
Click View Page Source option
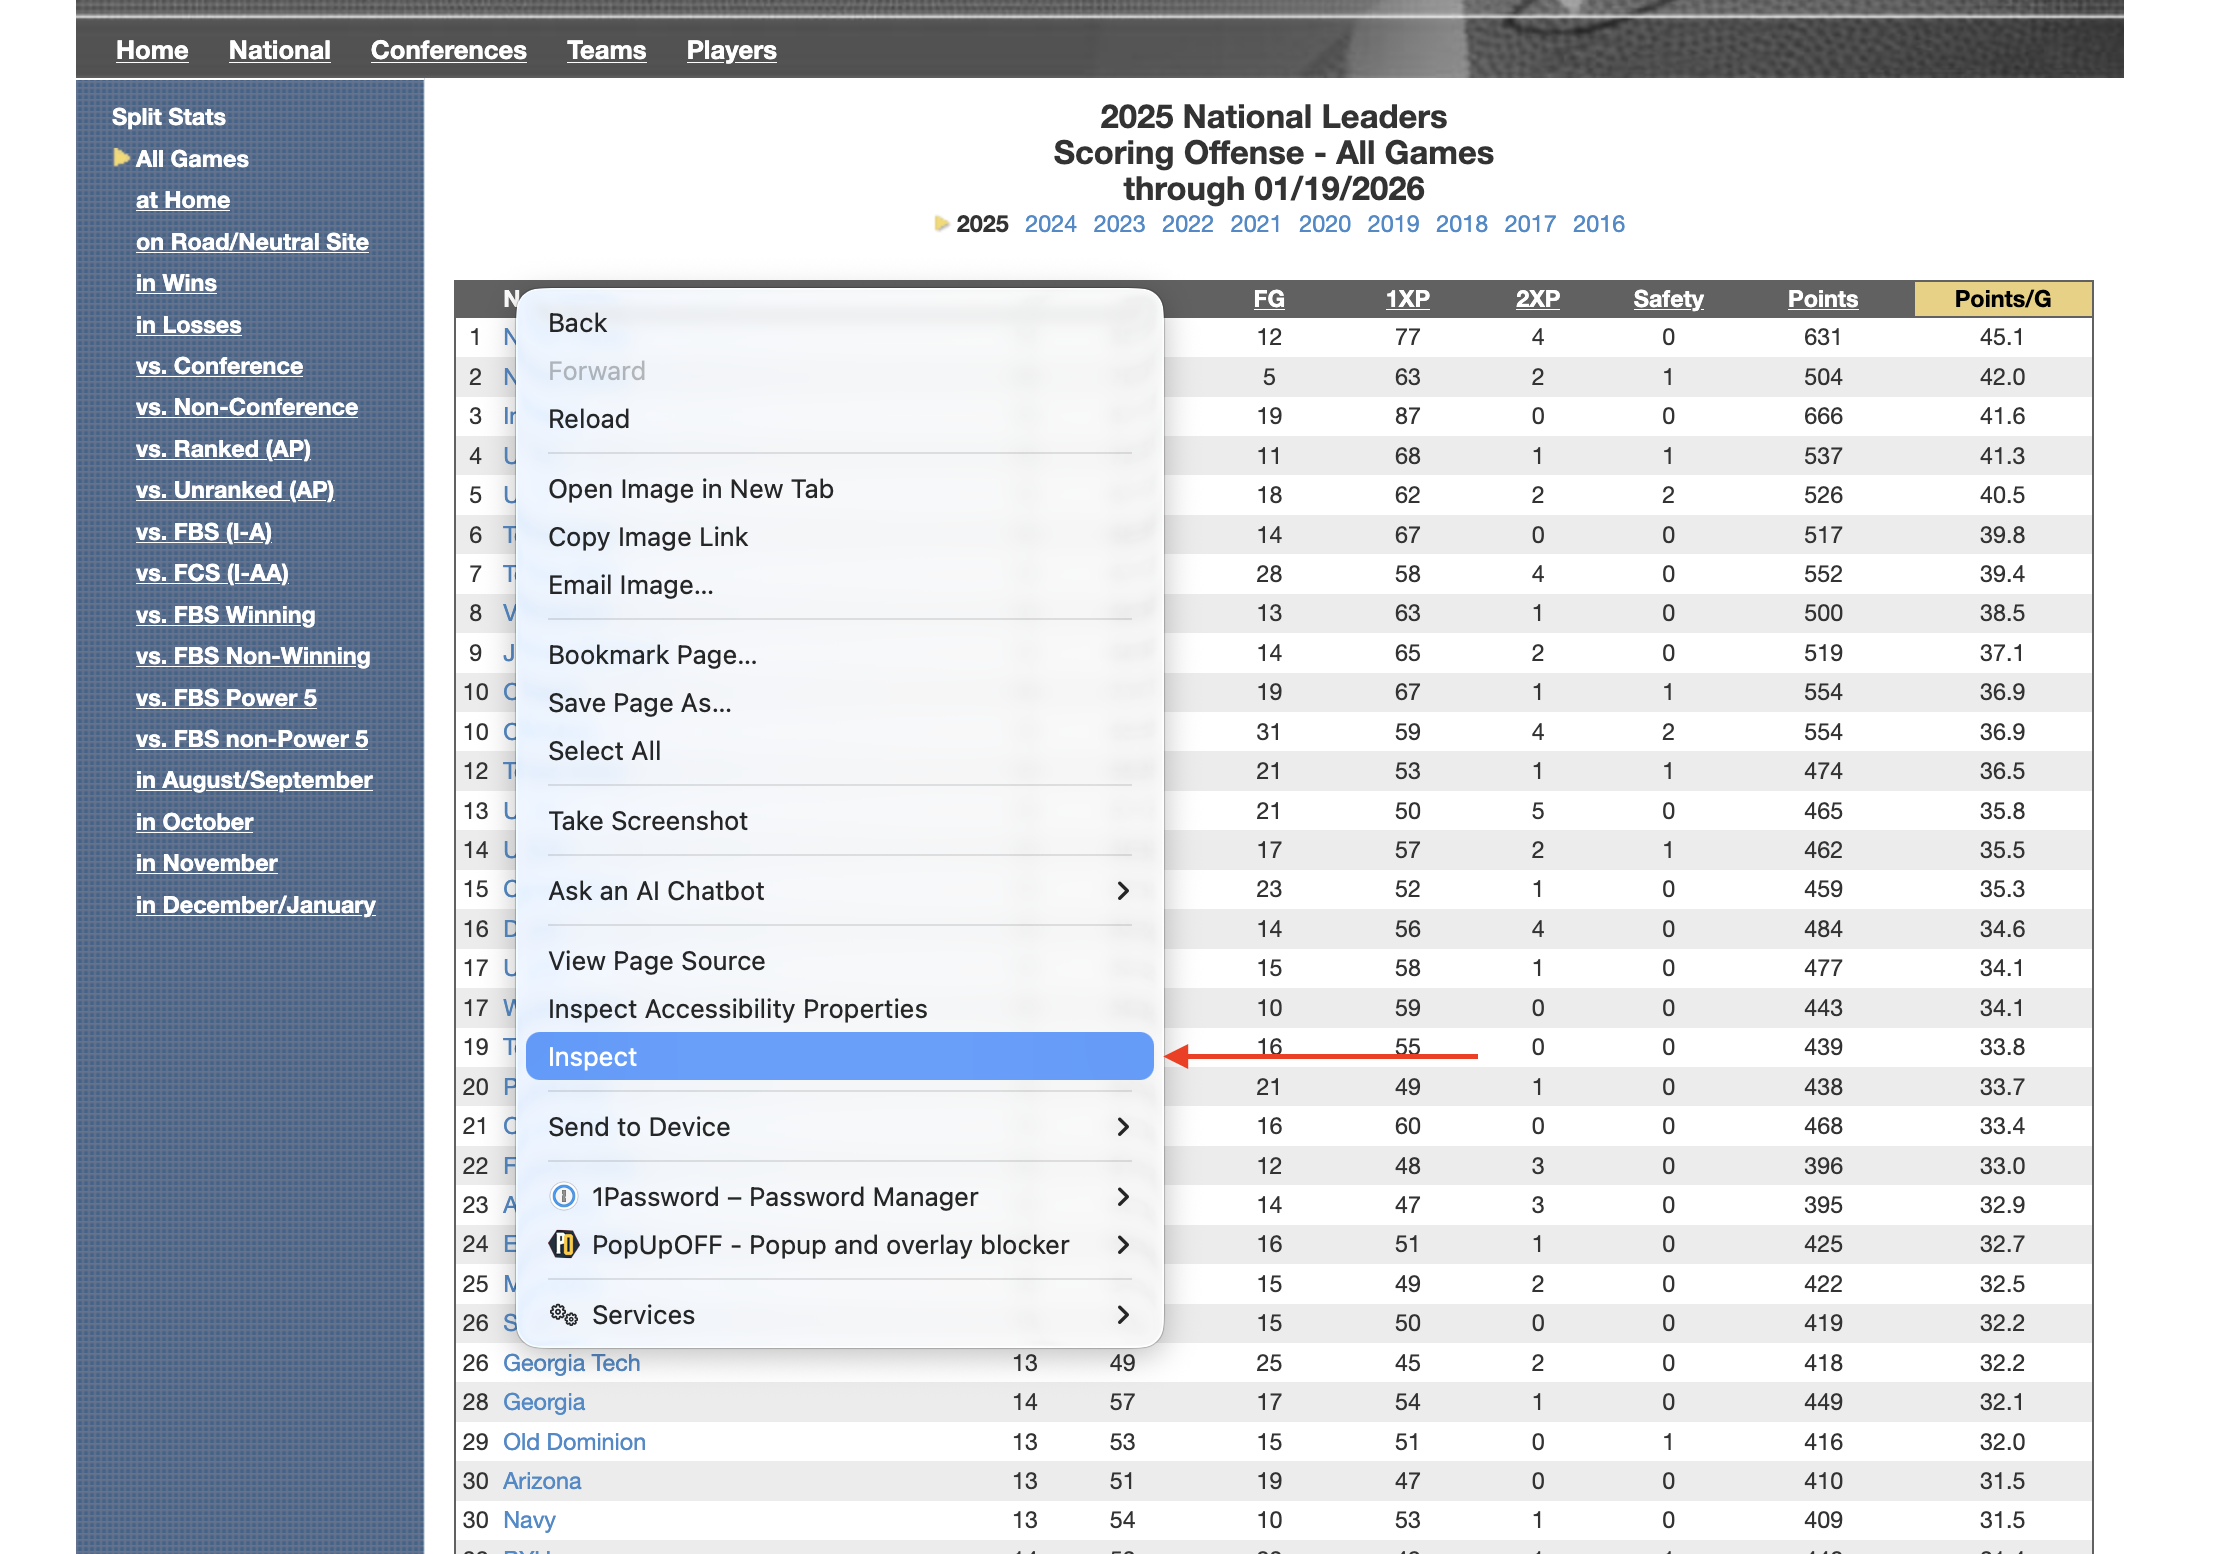tap(656, 960)
